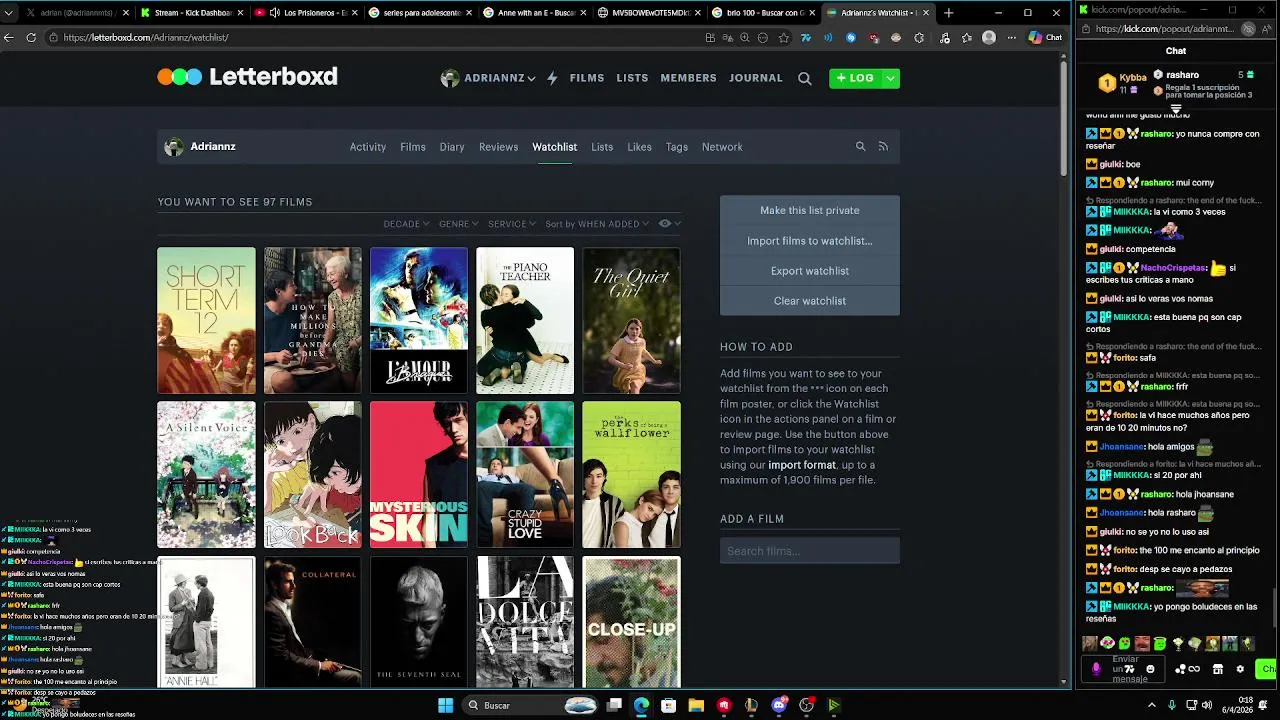This screenshot has height=720, width=1280.
Task: Click the volume icon in system tray
Action: (x=1207, y=705)
